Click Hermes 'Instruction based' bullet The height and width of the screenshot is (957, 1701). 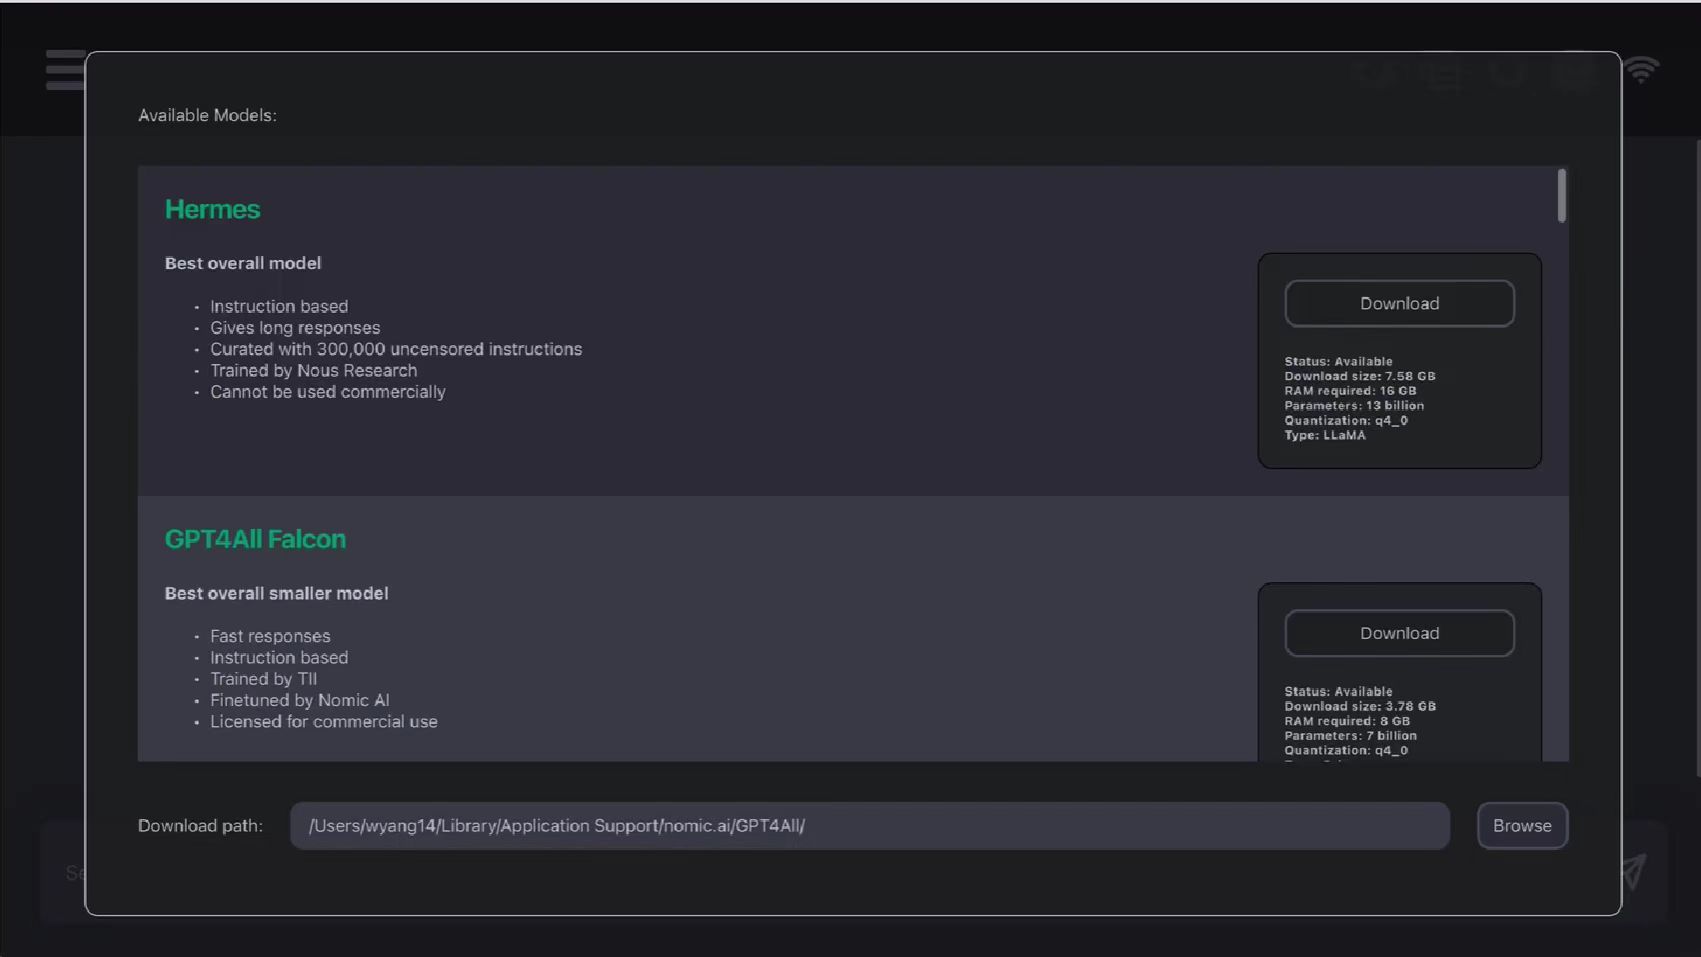pyautogui.click(x=279, y=307)
